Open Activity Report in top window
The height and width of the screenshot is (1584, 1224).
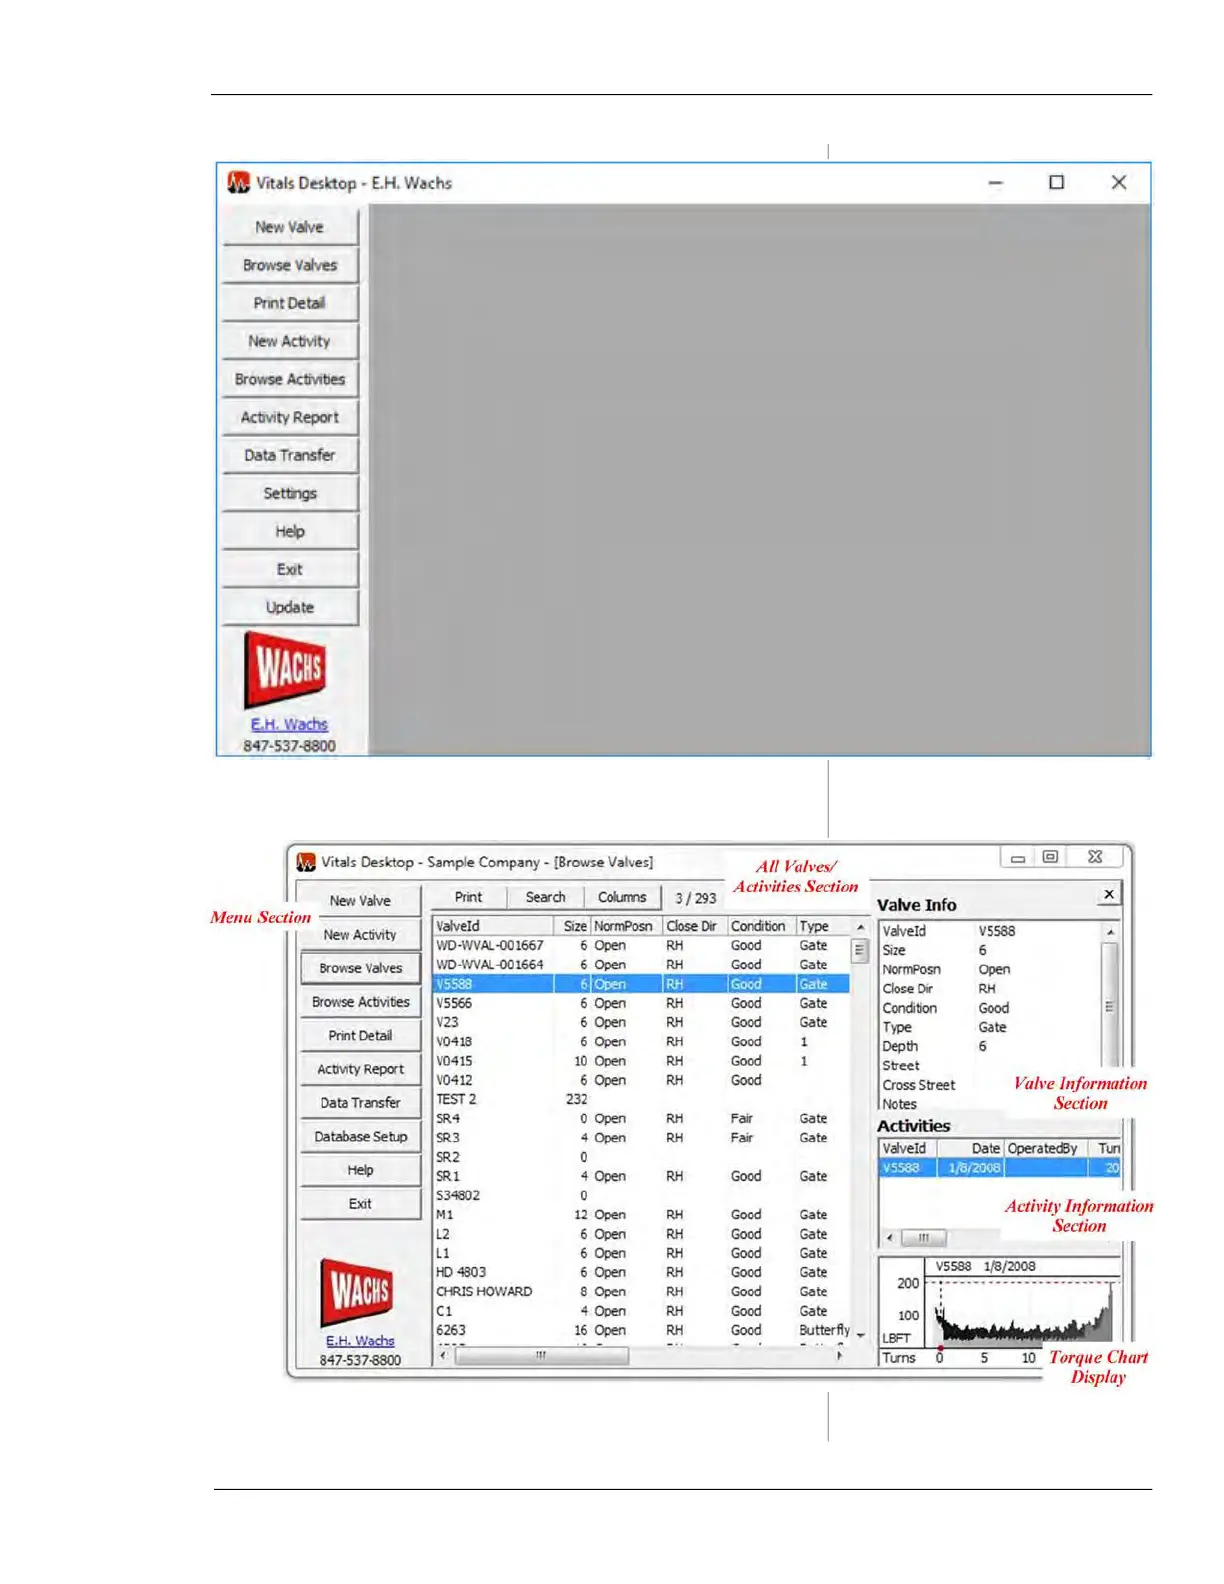point(289,417)
